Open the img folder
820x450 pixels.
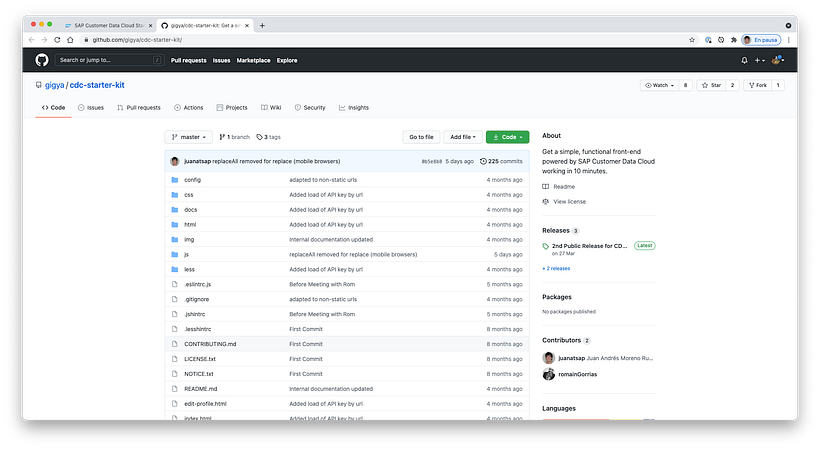pos(189,240)
